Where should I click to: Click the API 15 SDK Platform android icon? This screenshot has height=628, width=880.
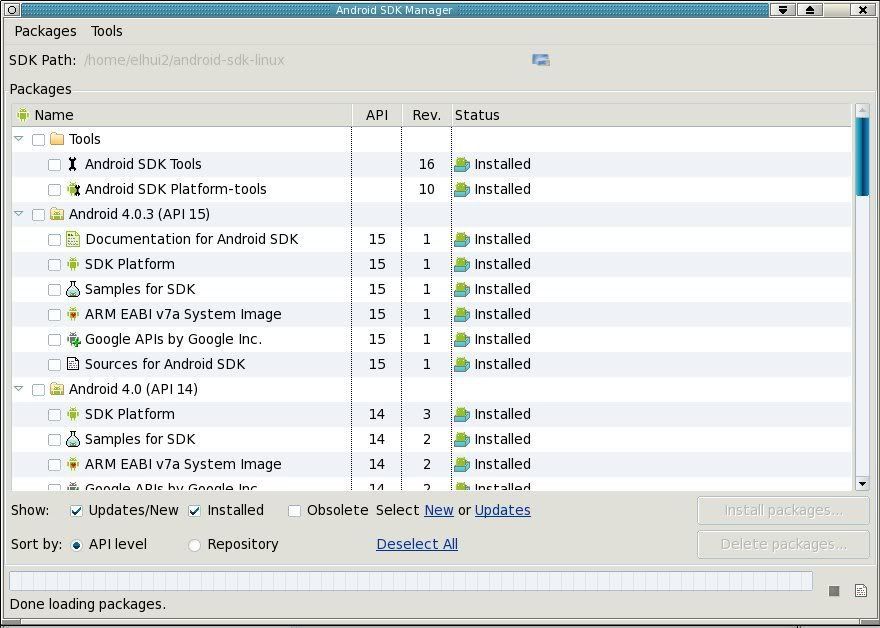click(73, 264)
